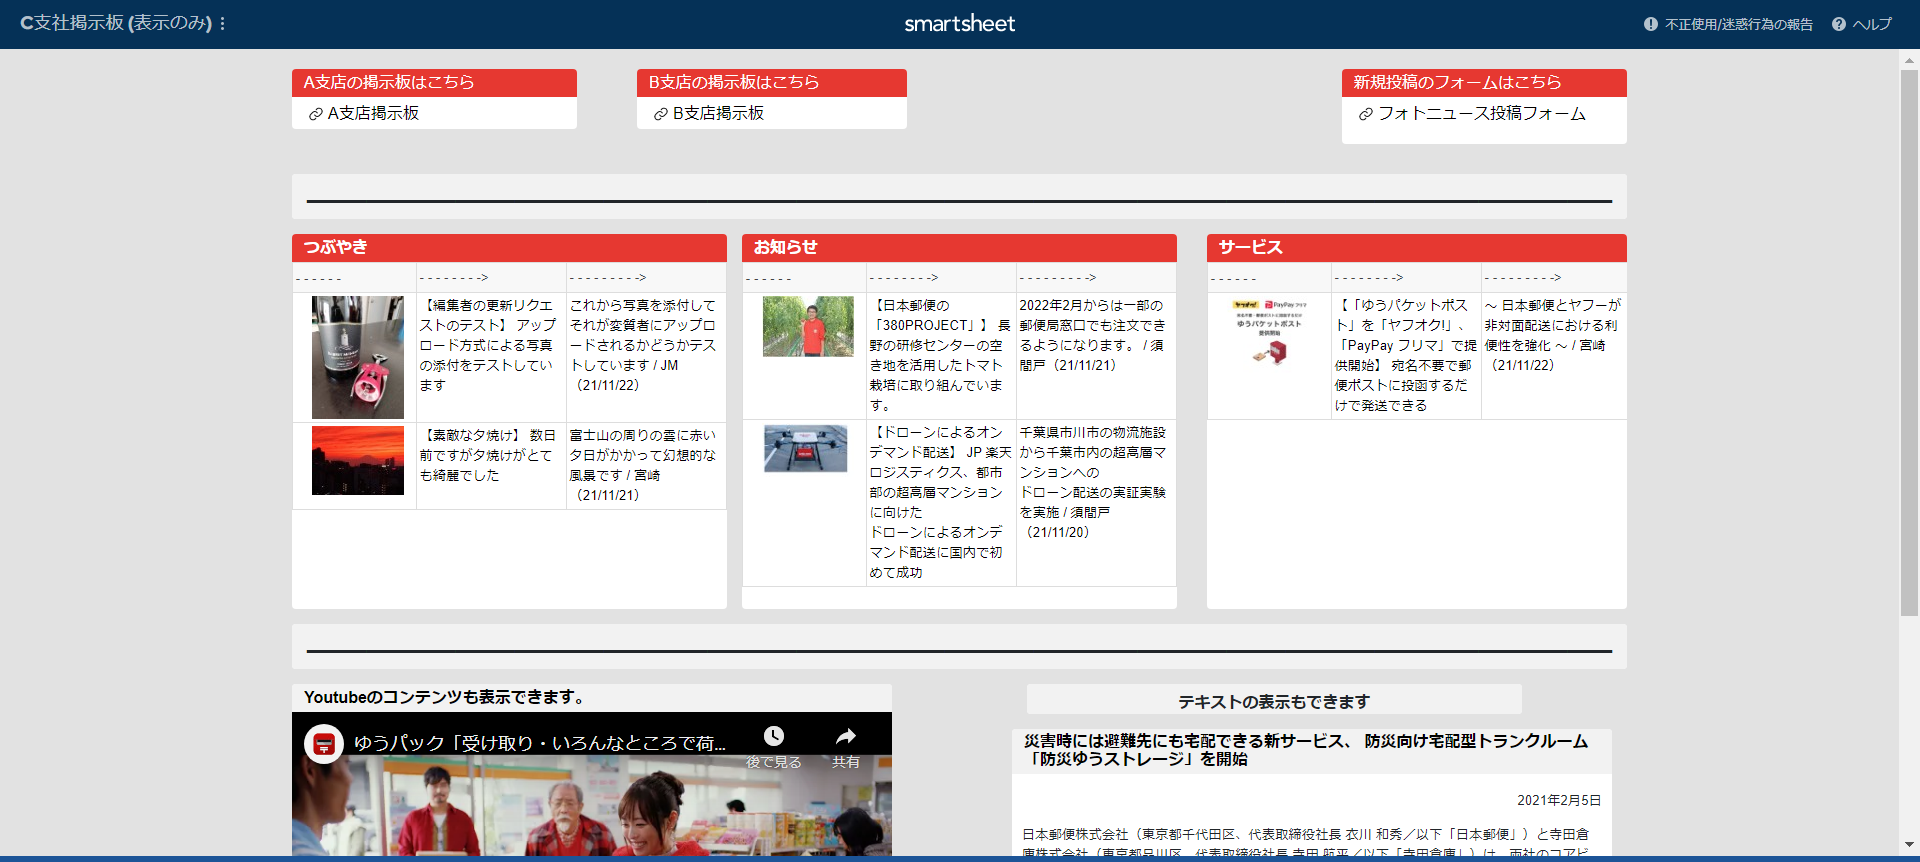Click the 後で見る watch later clock icon
The width and height of the screenshot is (1920, 862).
pyautogui.click(x=774, y=737)
